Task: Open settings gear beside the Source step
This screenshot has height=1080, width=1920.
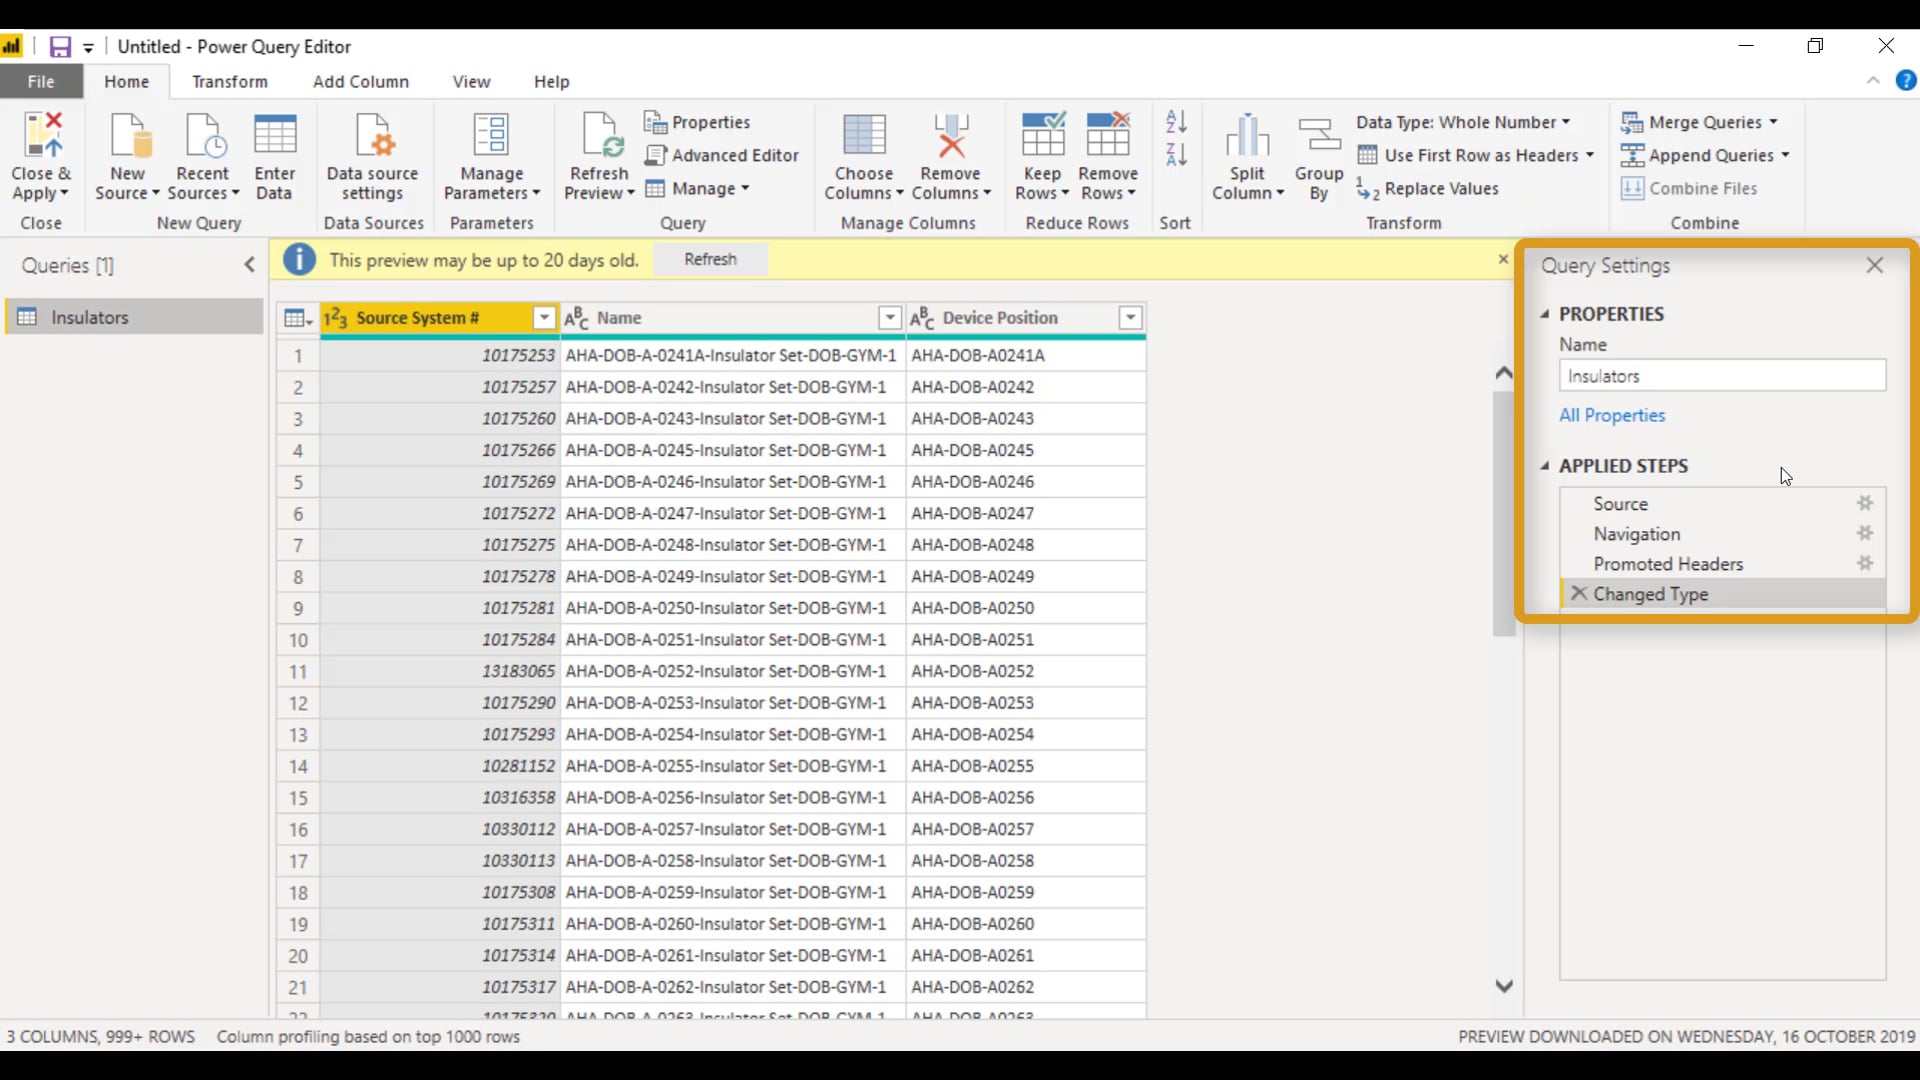Action: (x=1864, y=503)
